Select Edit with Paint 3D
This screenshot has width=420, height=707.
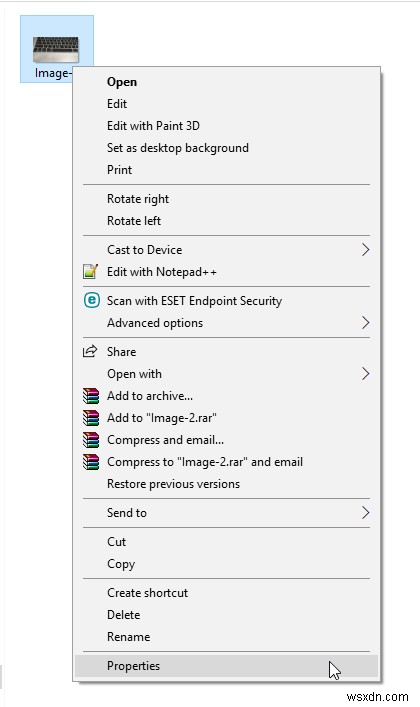pos(153,126)
